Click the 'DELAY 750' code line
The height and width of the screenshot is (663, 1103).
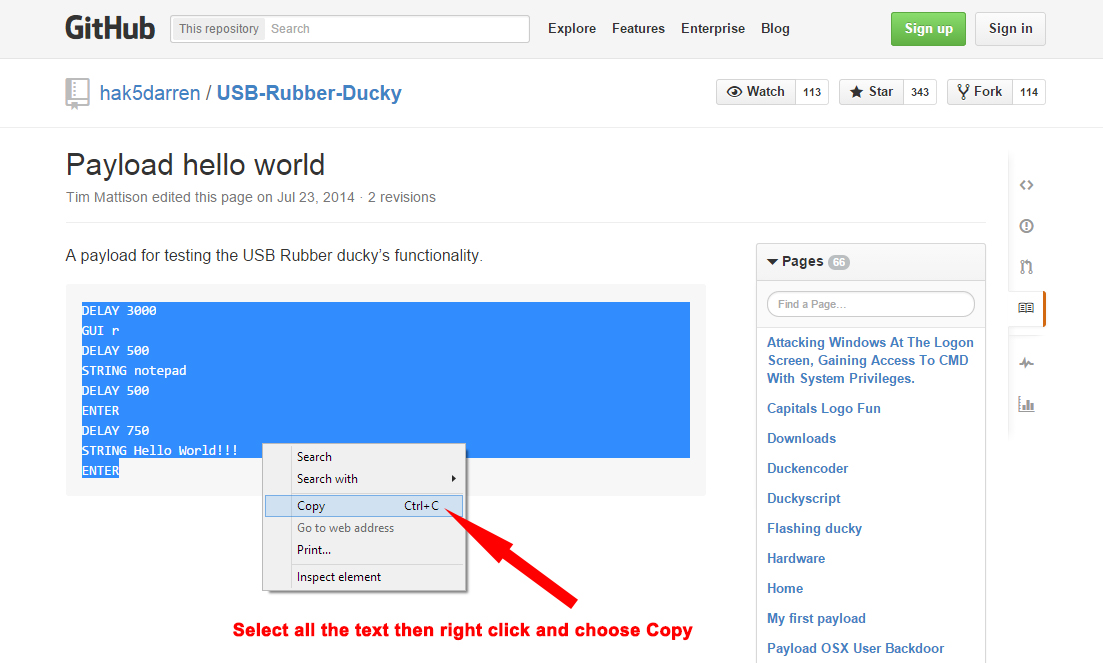click(x=115, y=430)
